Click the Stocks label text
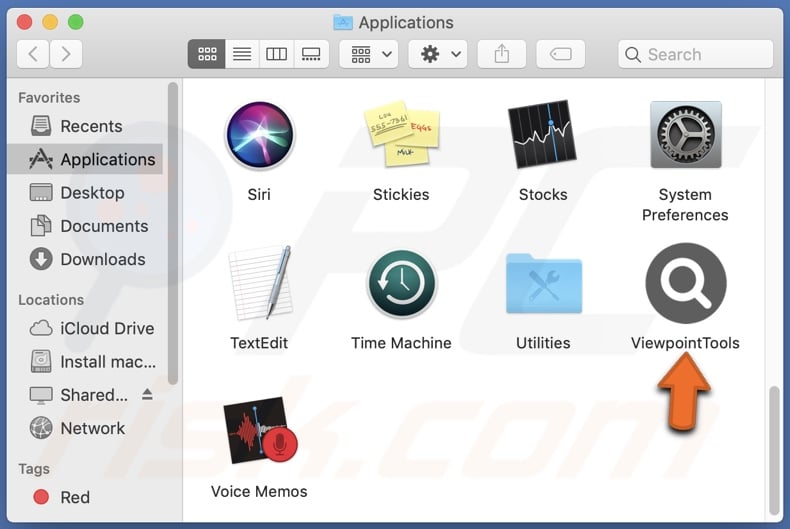Viewport: 790px width, 529px height. pyautogui.click(x=543, y=194)
